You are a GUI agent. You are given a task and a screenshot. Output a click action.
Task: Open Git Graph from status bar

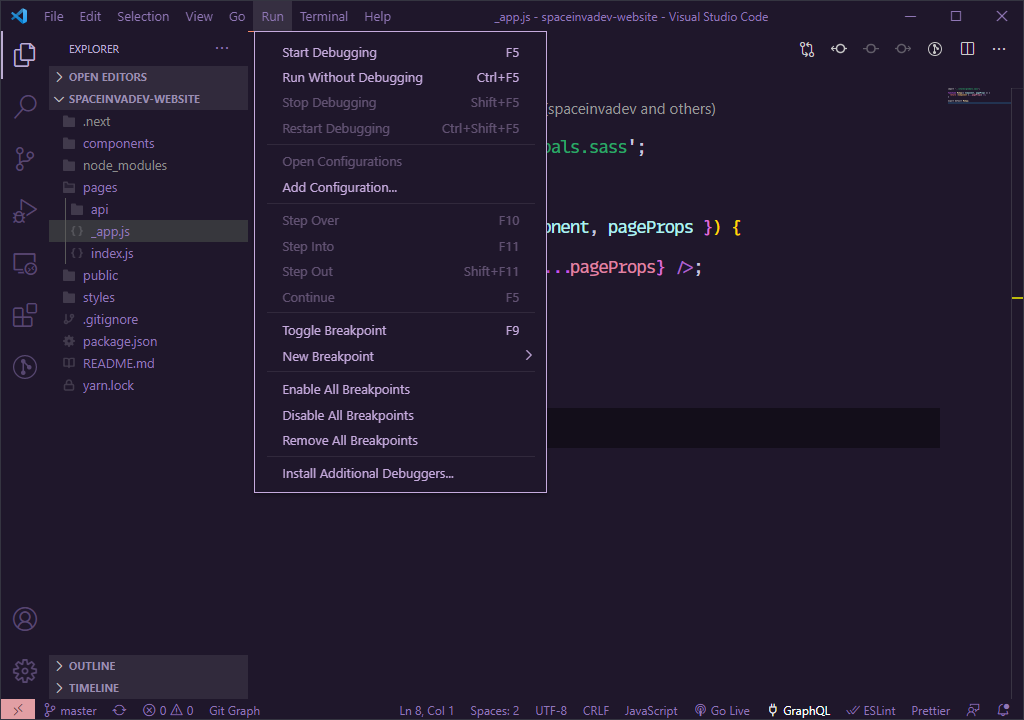click(x=234, y=710)
